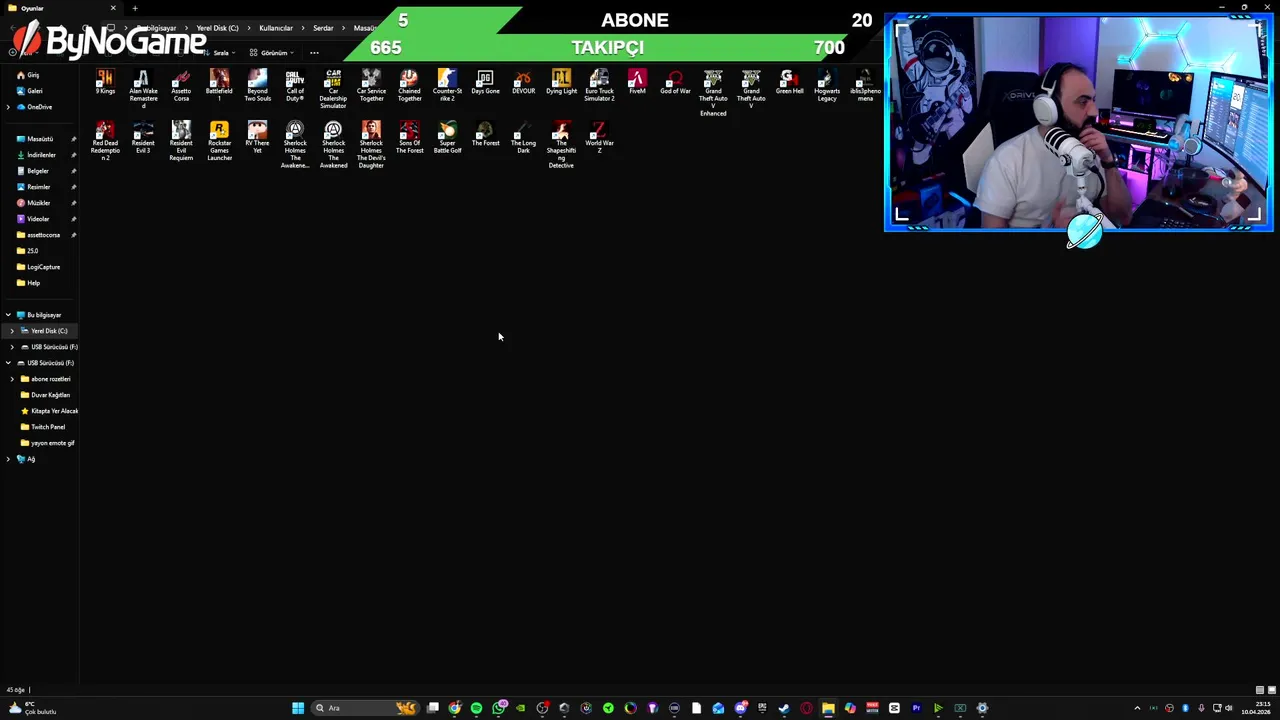
Task: Open the Görünüm view dropdown
Action: [x=271, y=53]
